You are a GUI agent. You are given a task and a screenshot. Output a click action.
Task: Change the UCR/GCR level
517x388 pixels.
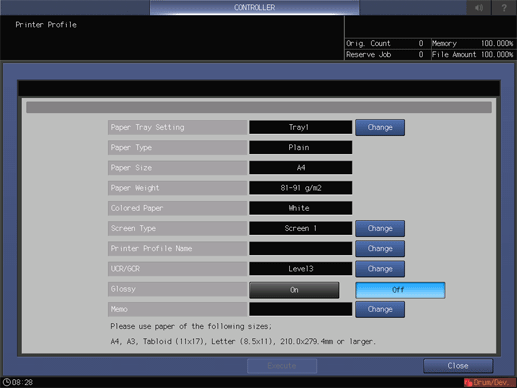380,269
